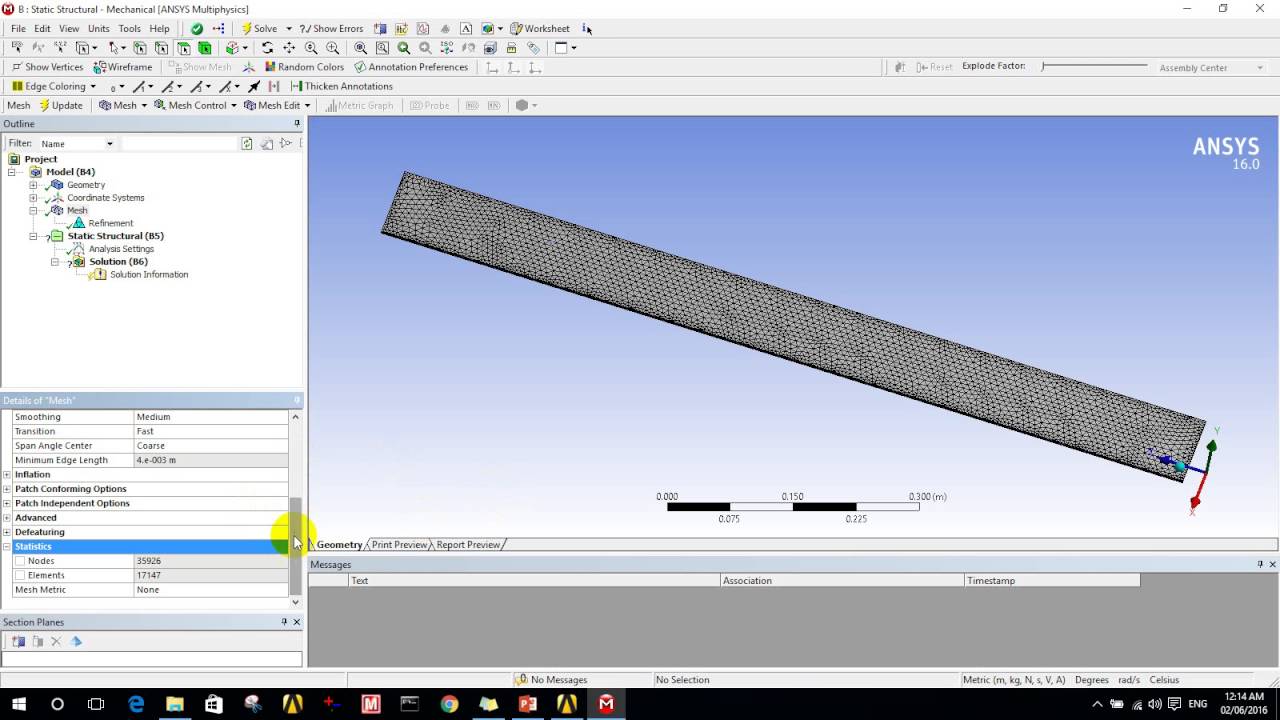Click the Update mesh button
Viewport: 1280px width, 720px height.
(61, 105)
